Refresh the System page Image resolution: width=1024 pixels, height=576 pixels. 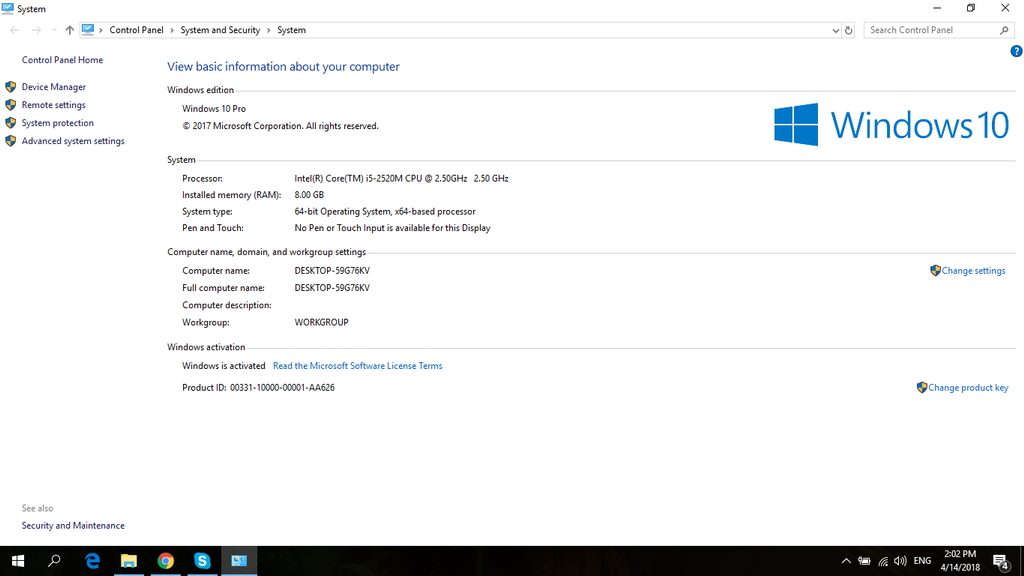coord(848,30)
